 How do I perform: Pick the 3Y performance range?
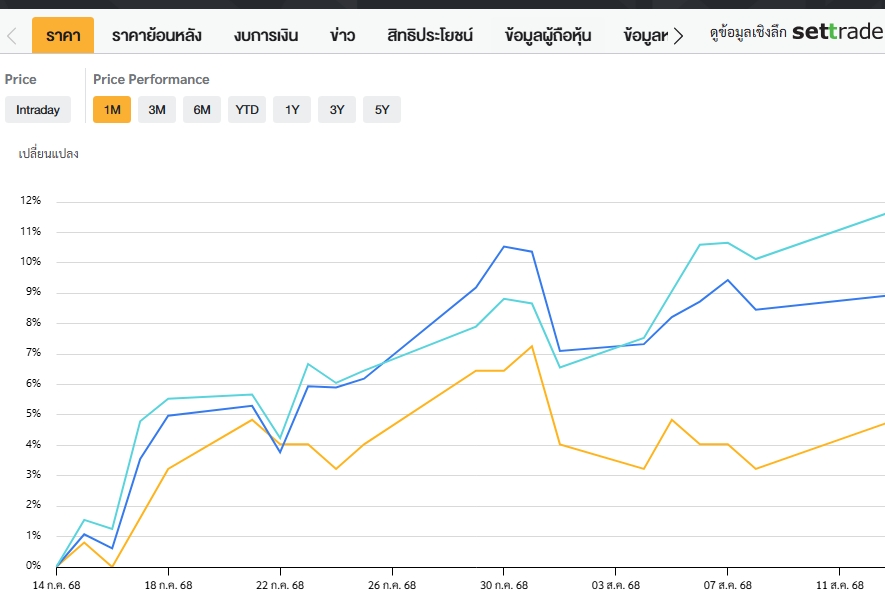tap(337, 110)
